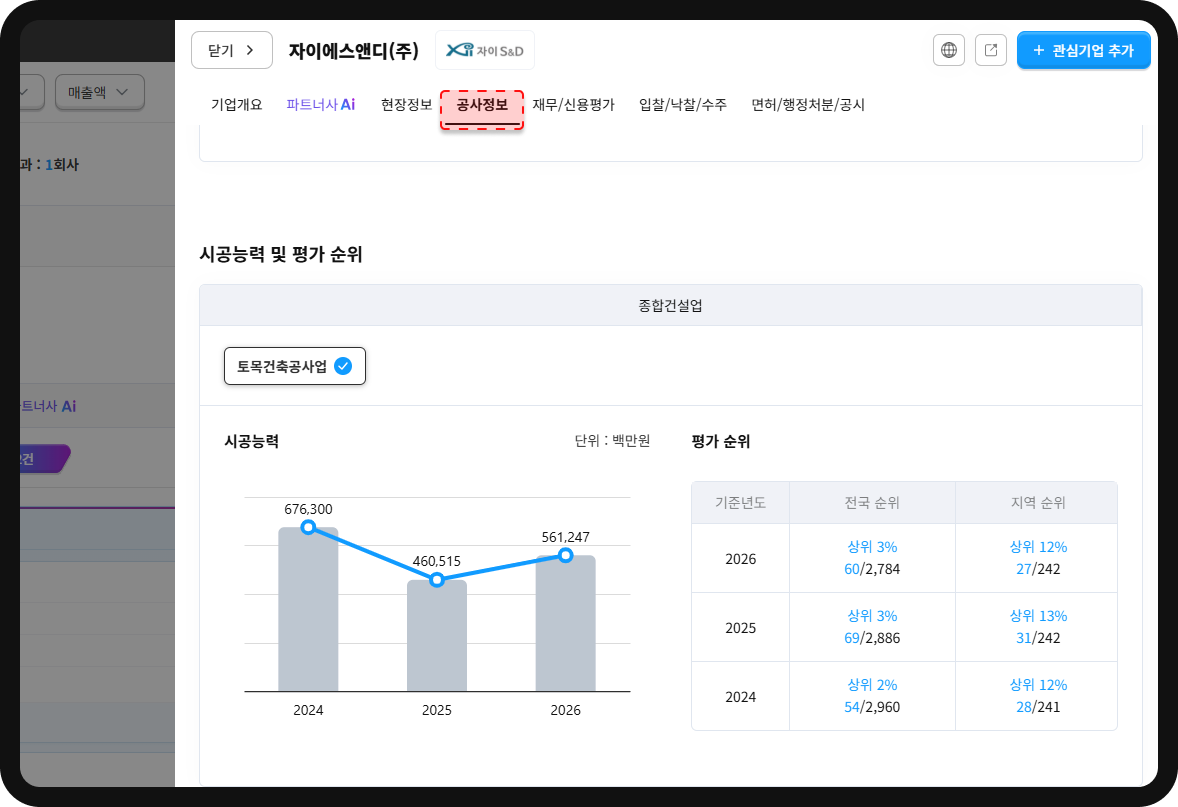Click the 종합건설업 section header
Image resolution: width=1178 pixels, height=807 pixels.
click(670, 305)
